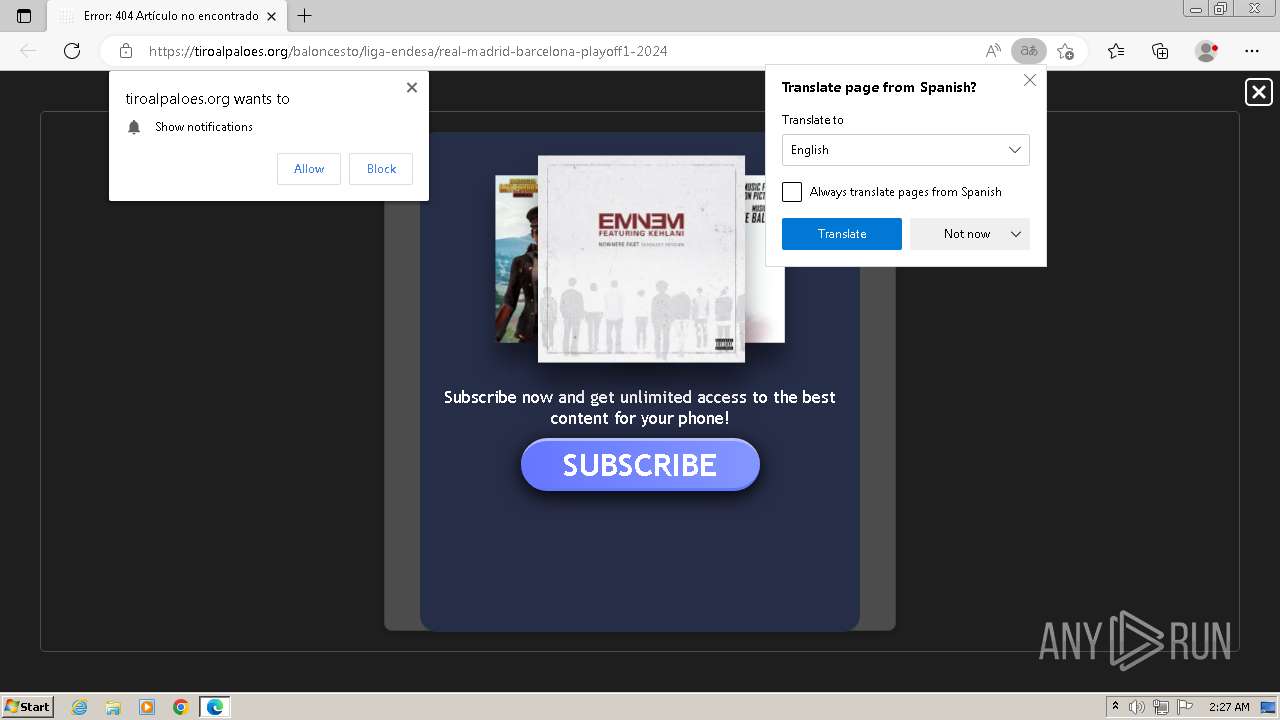Image resolution: width=1280 pixels, height=720 pixels.
Task: Block notifications from tiroalpaloes.org
Action: pos(381,169)
